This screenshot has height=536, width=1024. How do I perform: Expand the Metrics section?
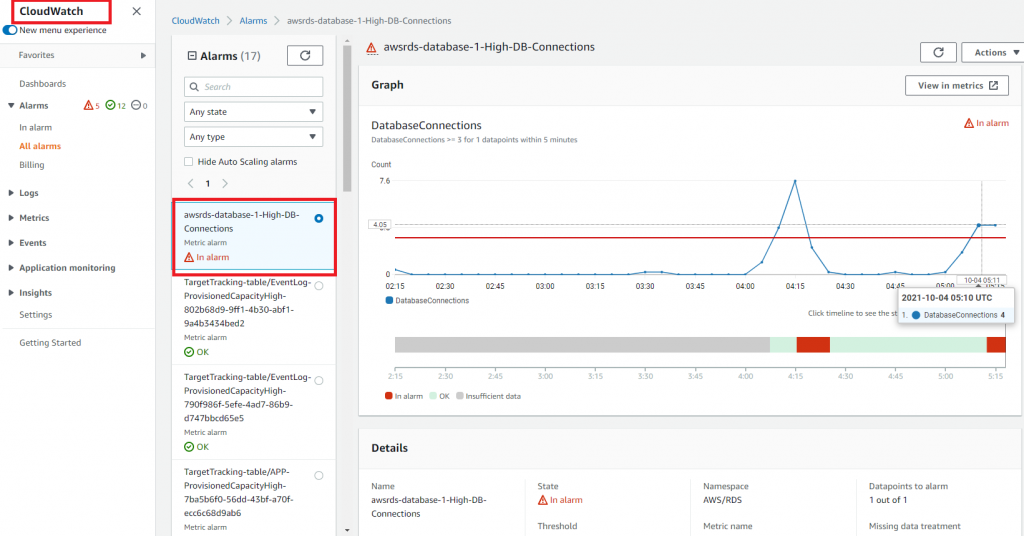coord(11,217)
